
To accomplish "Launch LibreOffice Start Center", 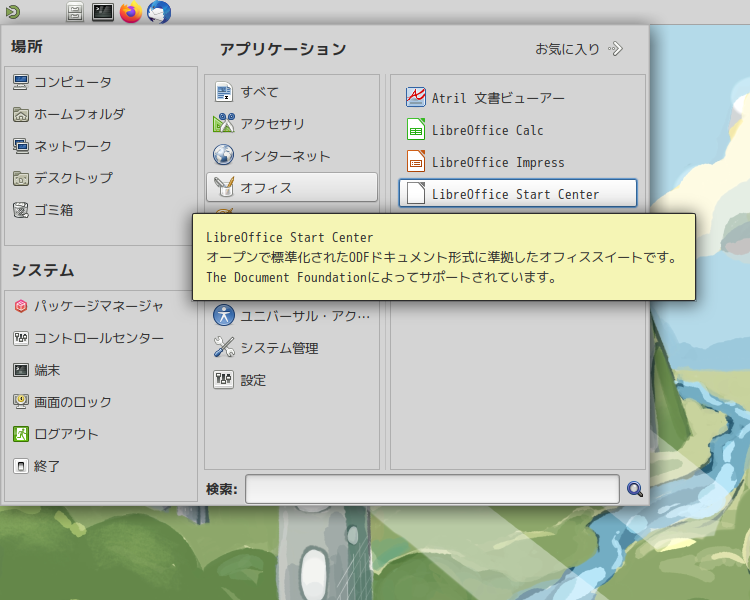I will pyautogui.click(x=518, y=194).
